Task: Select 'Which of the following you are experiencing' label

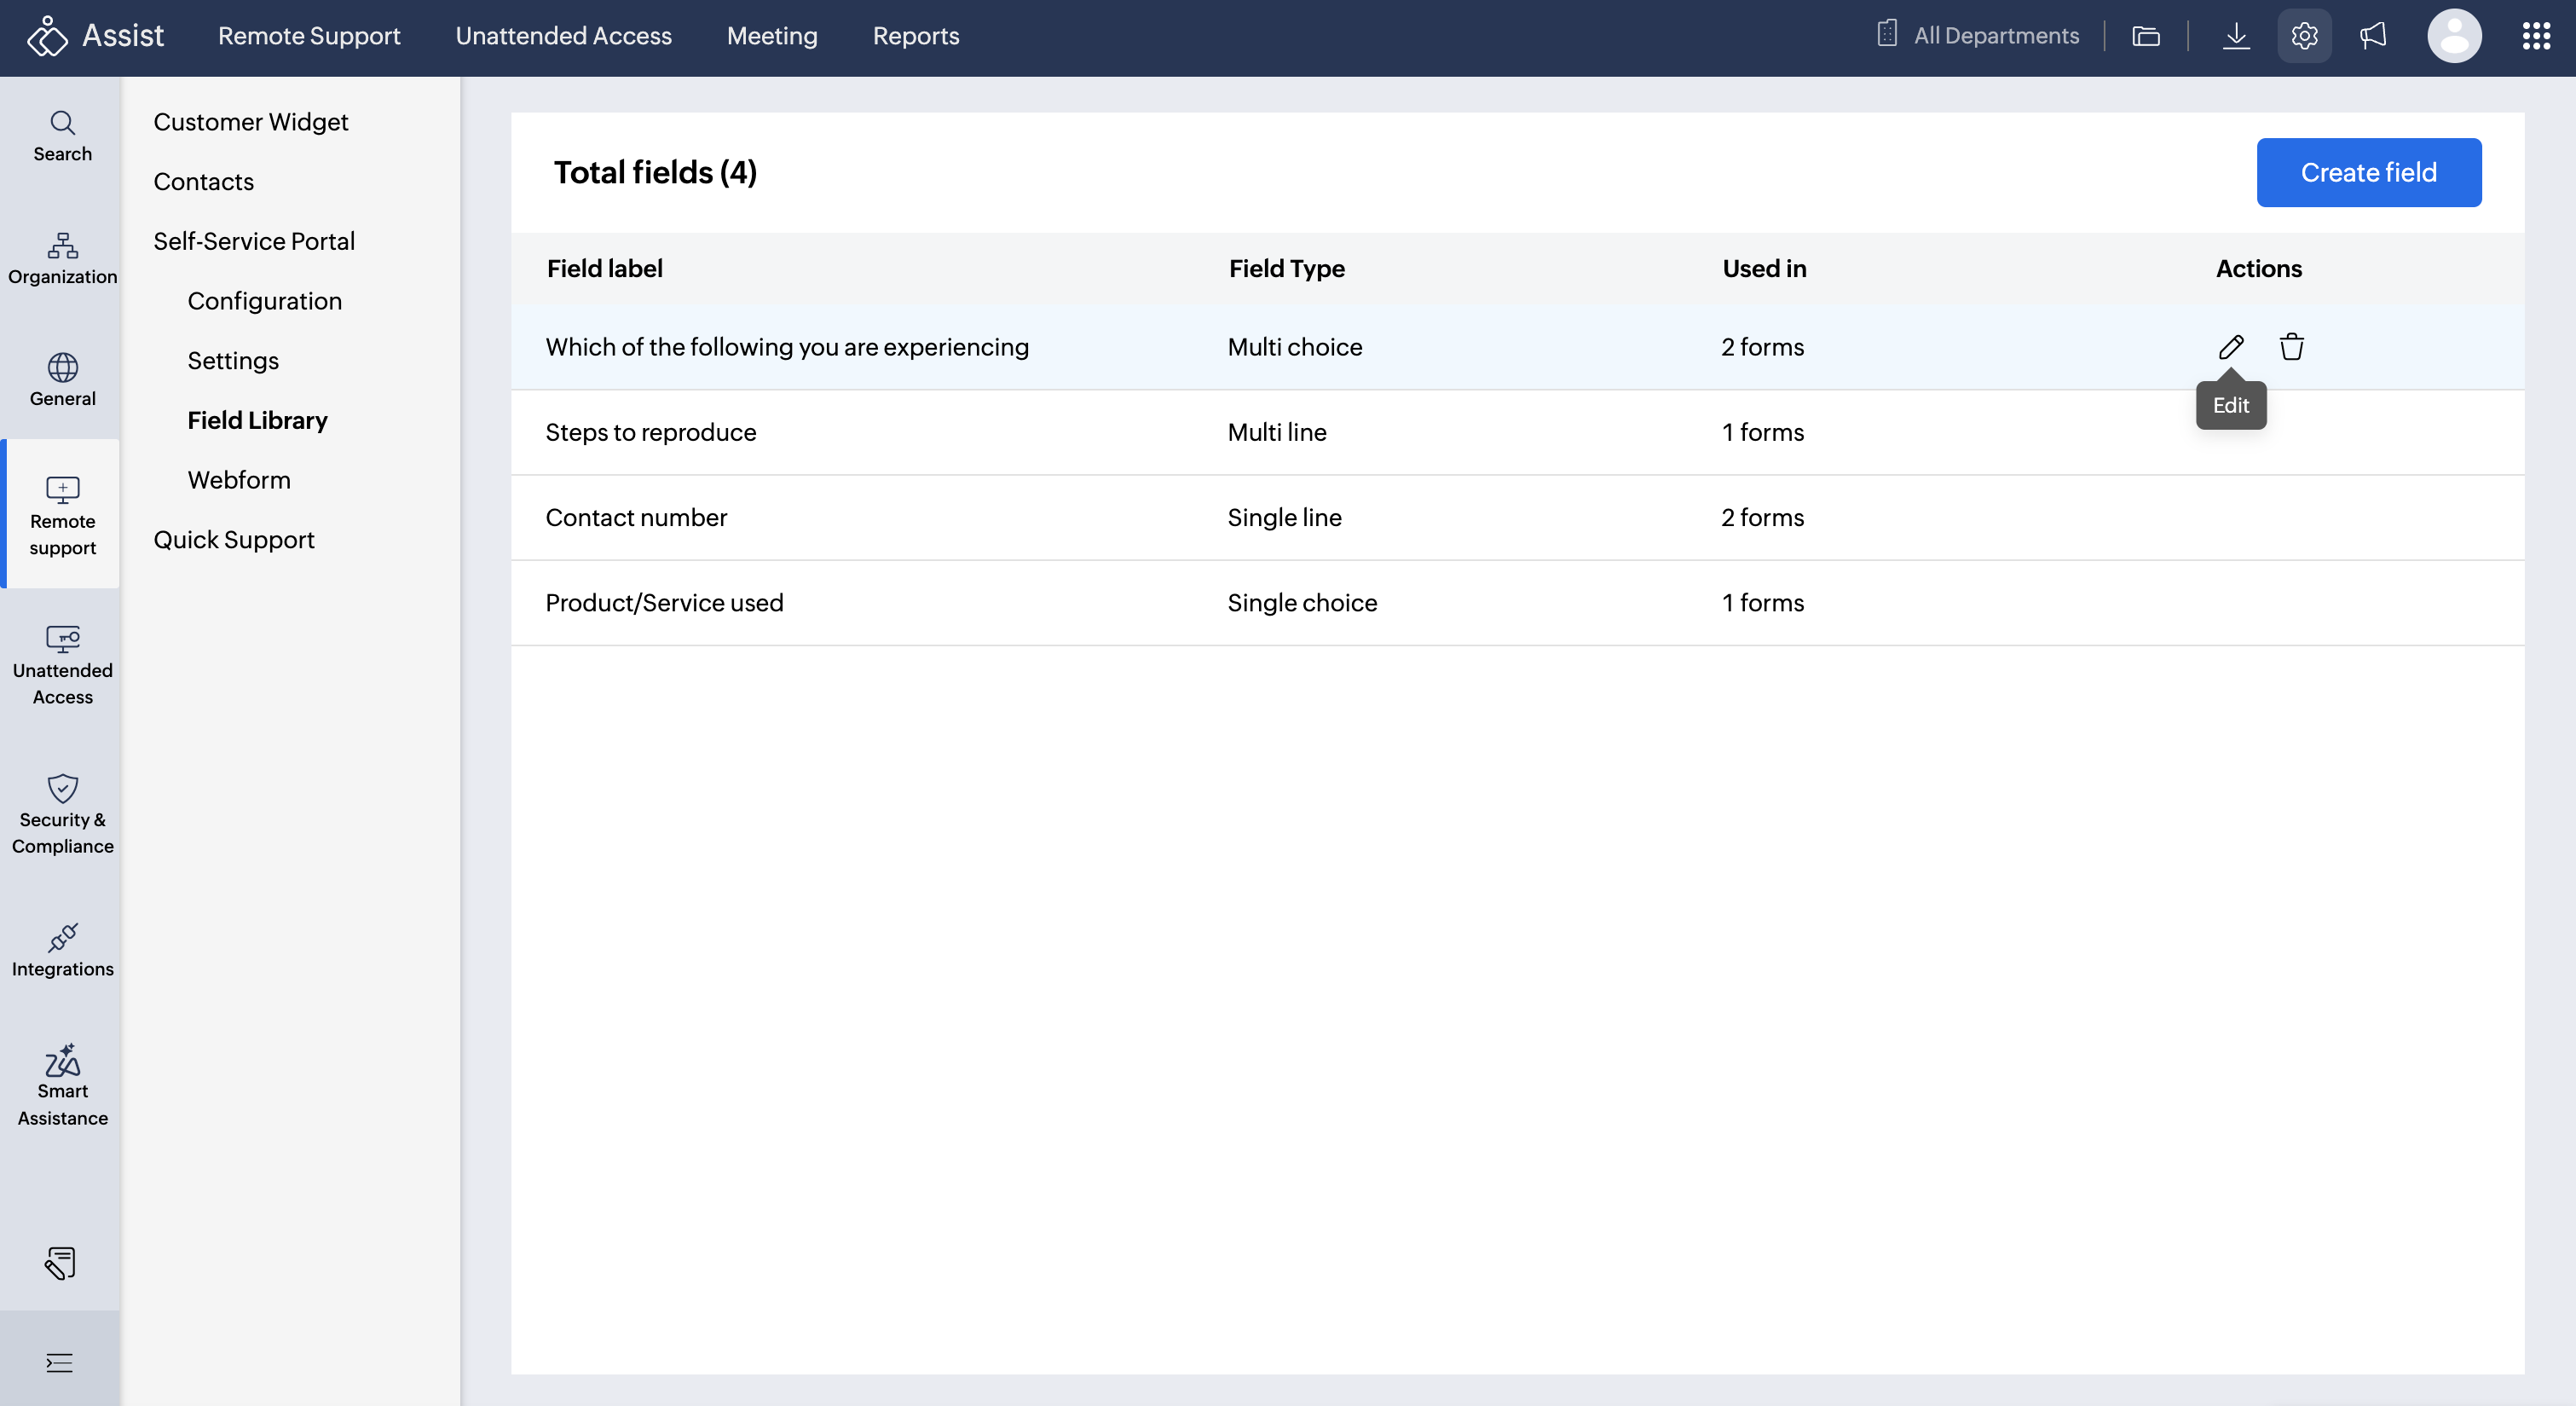Action: coord(787,347)
